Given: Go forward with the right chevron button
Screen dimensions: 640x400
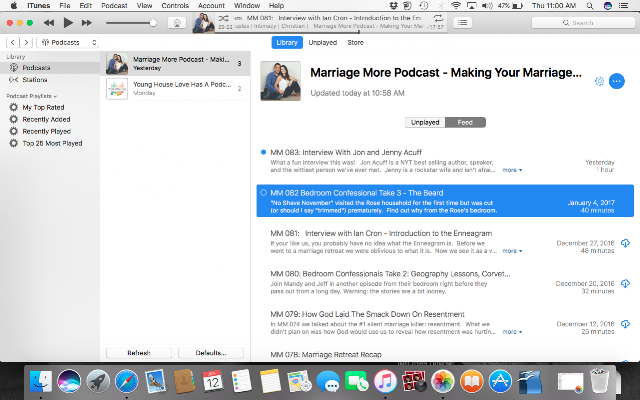Looking at the screenshot, I should click(26, 42).
